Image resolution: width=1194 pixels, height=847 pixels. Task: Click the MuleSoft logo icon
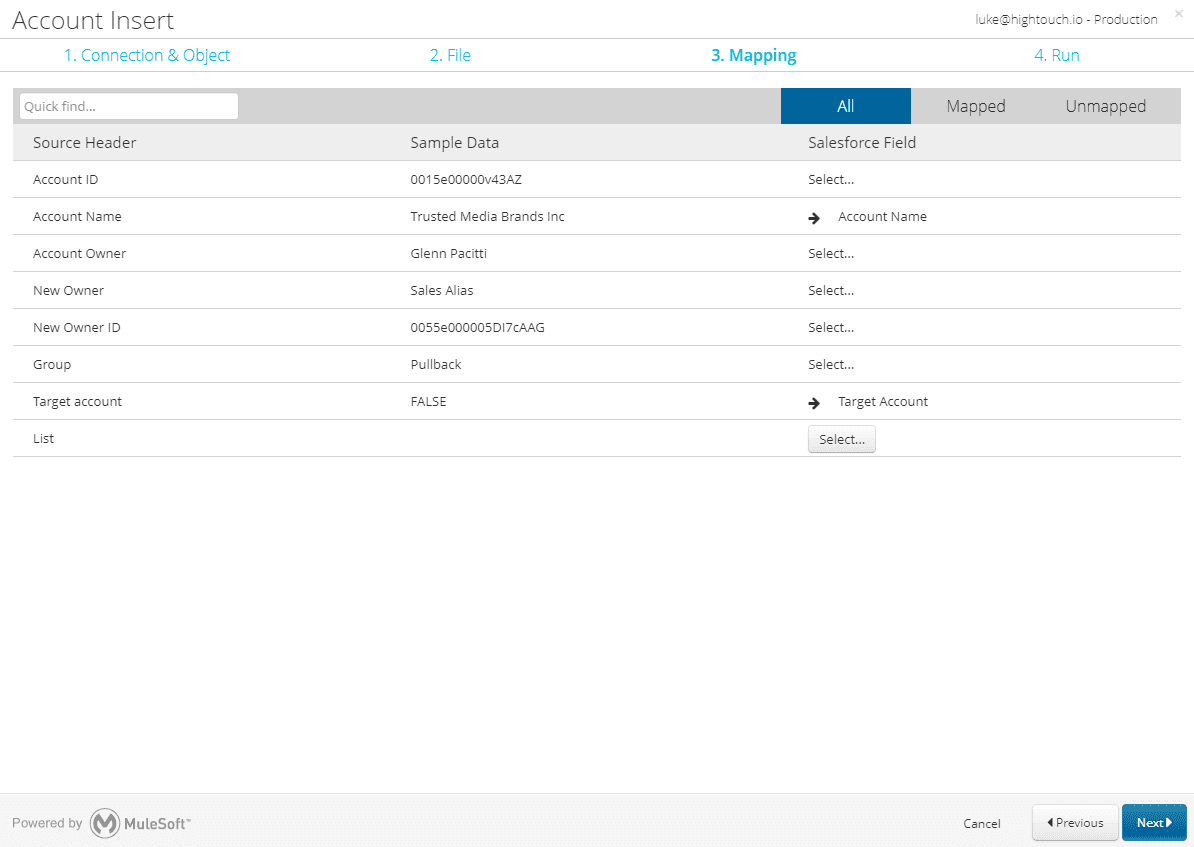(x=106, y=823)
